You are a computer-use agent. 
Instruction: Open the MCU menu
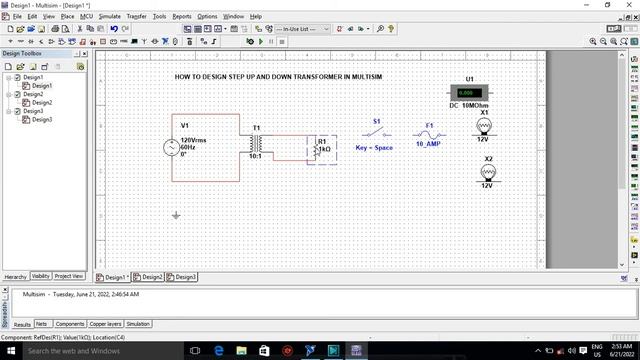pyautogui.click(x=86, y=16)
